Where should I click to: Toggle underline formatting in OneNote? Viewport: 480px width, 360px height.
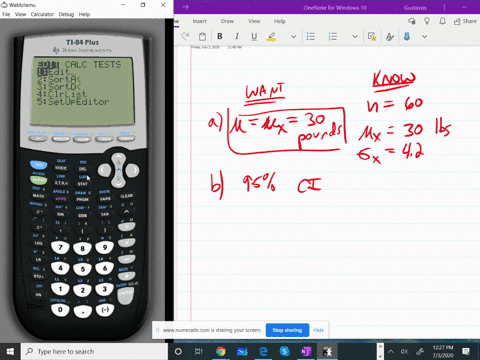[254, 36]
